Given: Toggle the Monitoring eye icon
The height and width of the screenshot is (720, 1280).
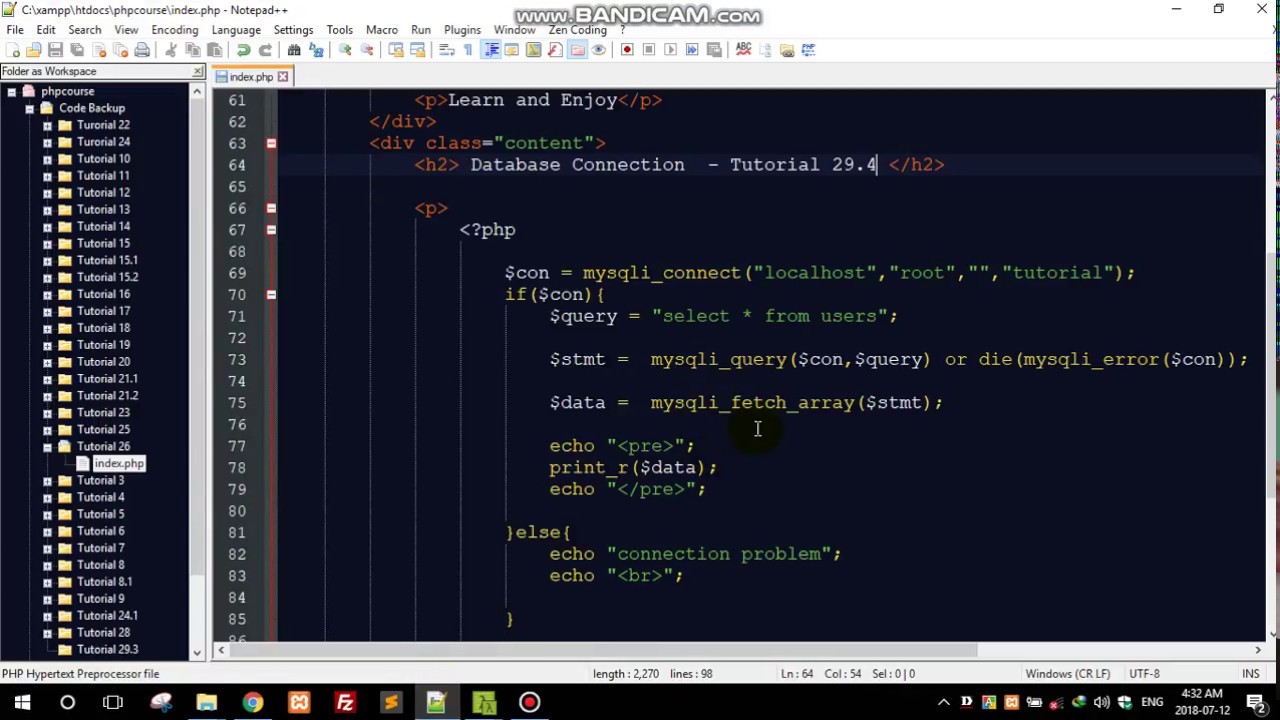Looking at the screenshot, I should 598,50.
